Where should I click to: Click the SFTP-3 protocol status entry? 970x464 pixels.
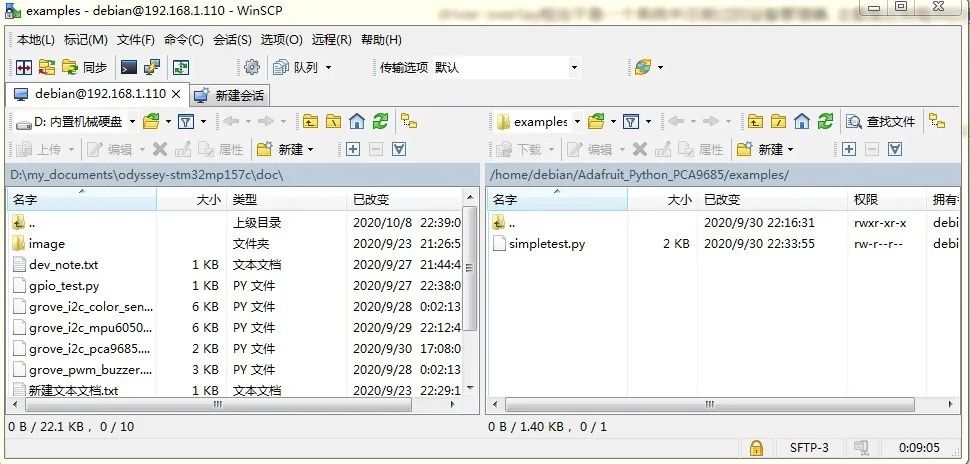pyautogui.click(x=809, y=447)
